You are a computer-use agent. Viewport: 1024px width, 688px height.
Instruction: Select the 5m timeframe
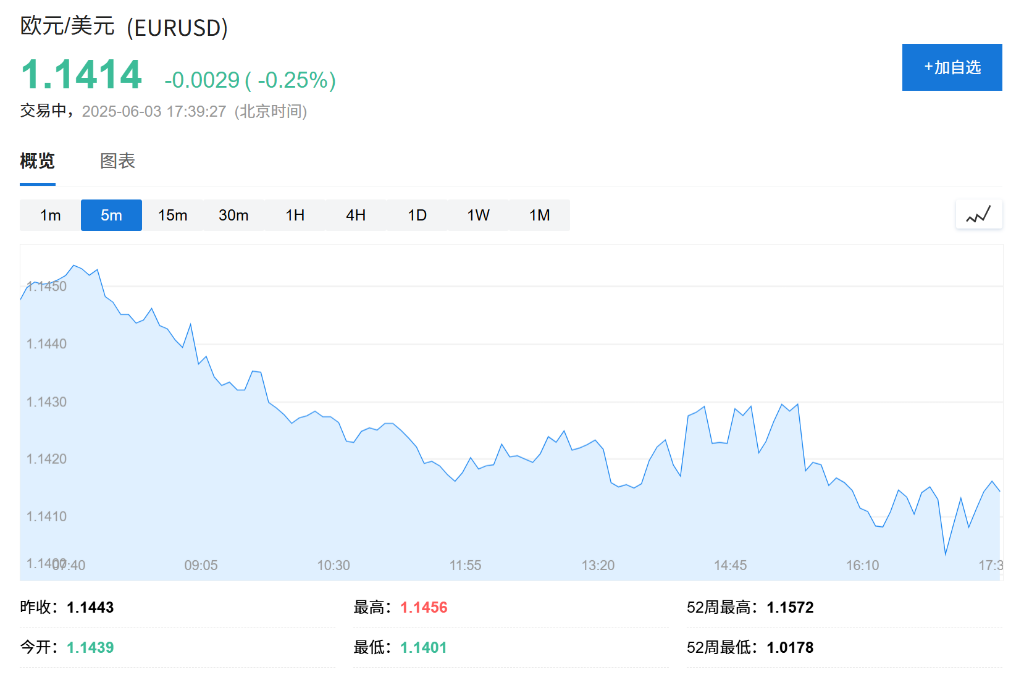pos(111,215)
